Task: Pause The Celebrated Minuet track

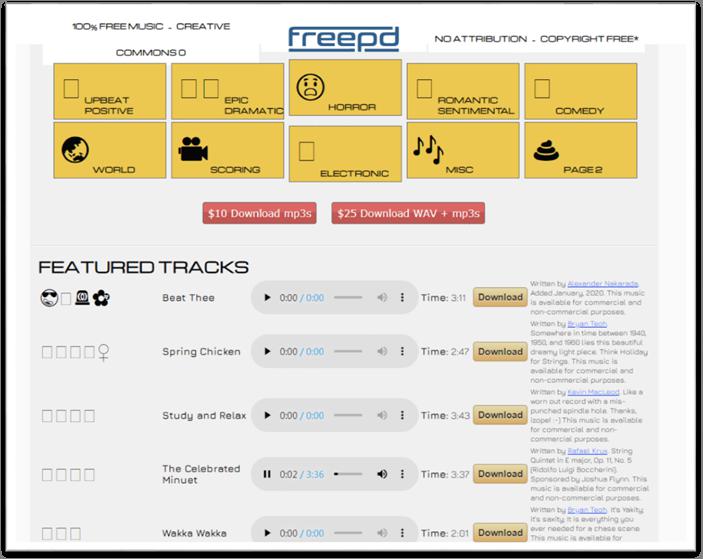Action: [267, 474]
